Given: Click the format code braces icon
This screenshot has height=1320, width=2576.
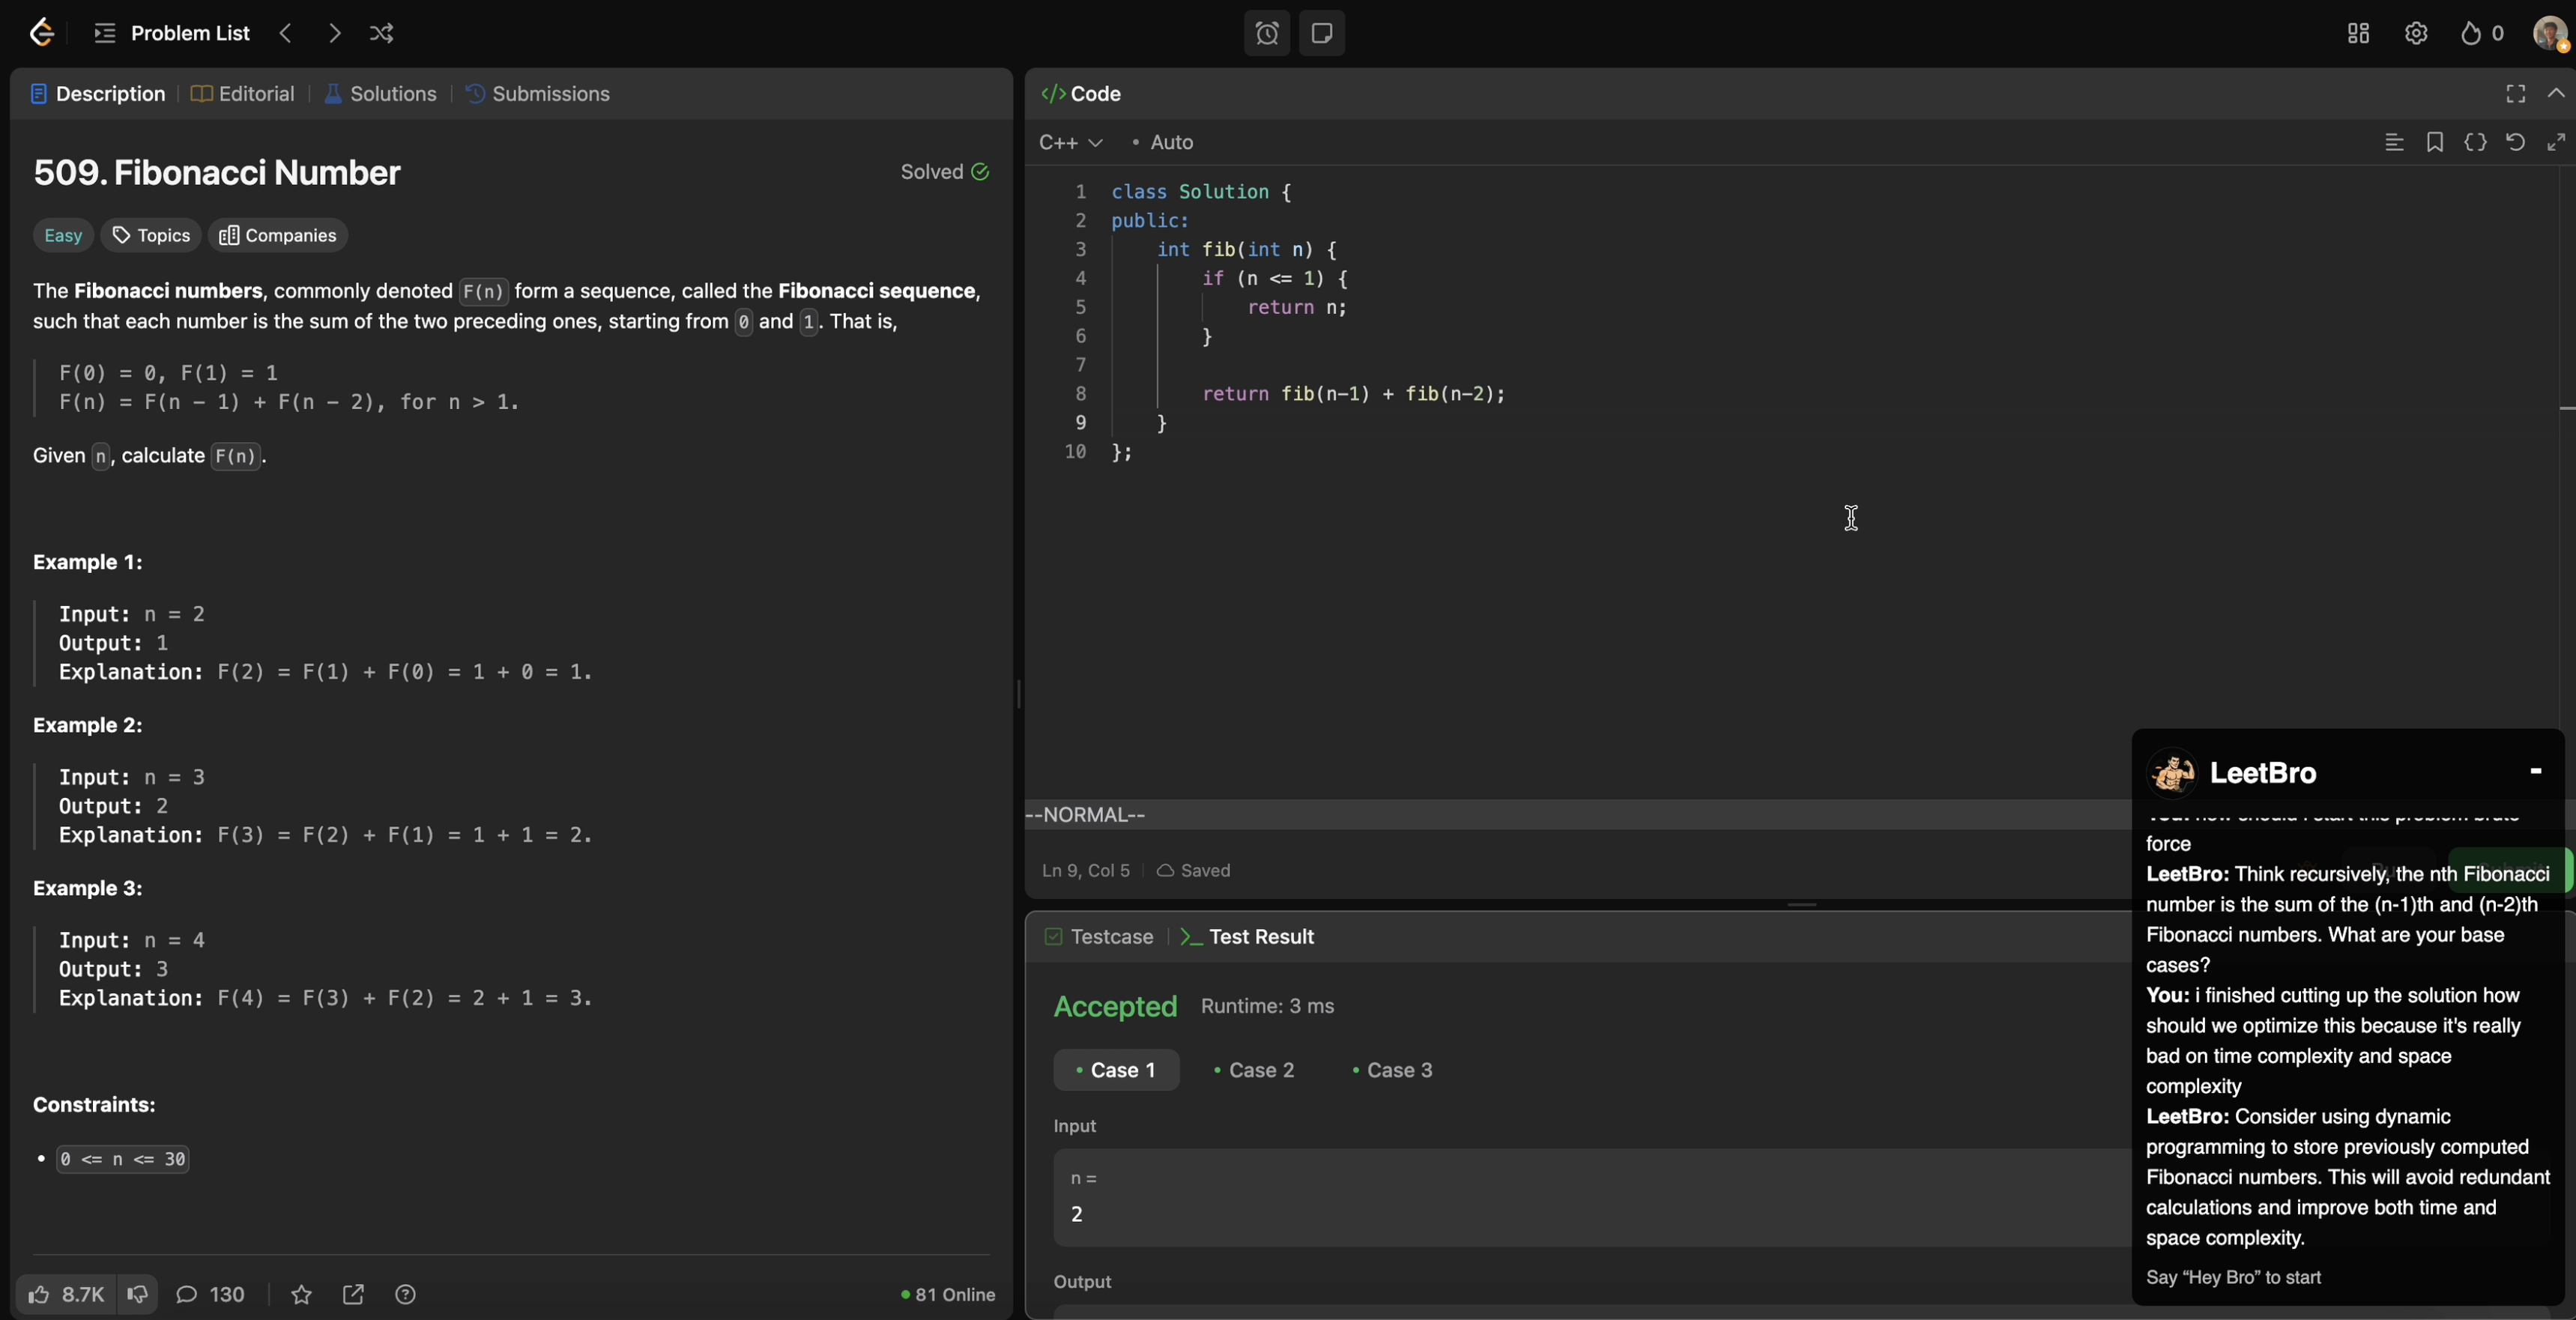Looking at the screenshot, I should pos(2475,142).
